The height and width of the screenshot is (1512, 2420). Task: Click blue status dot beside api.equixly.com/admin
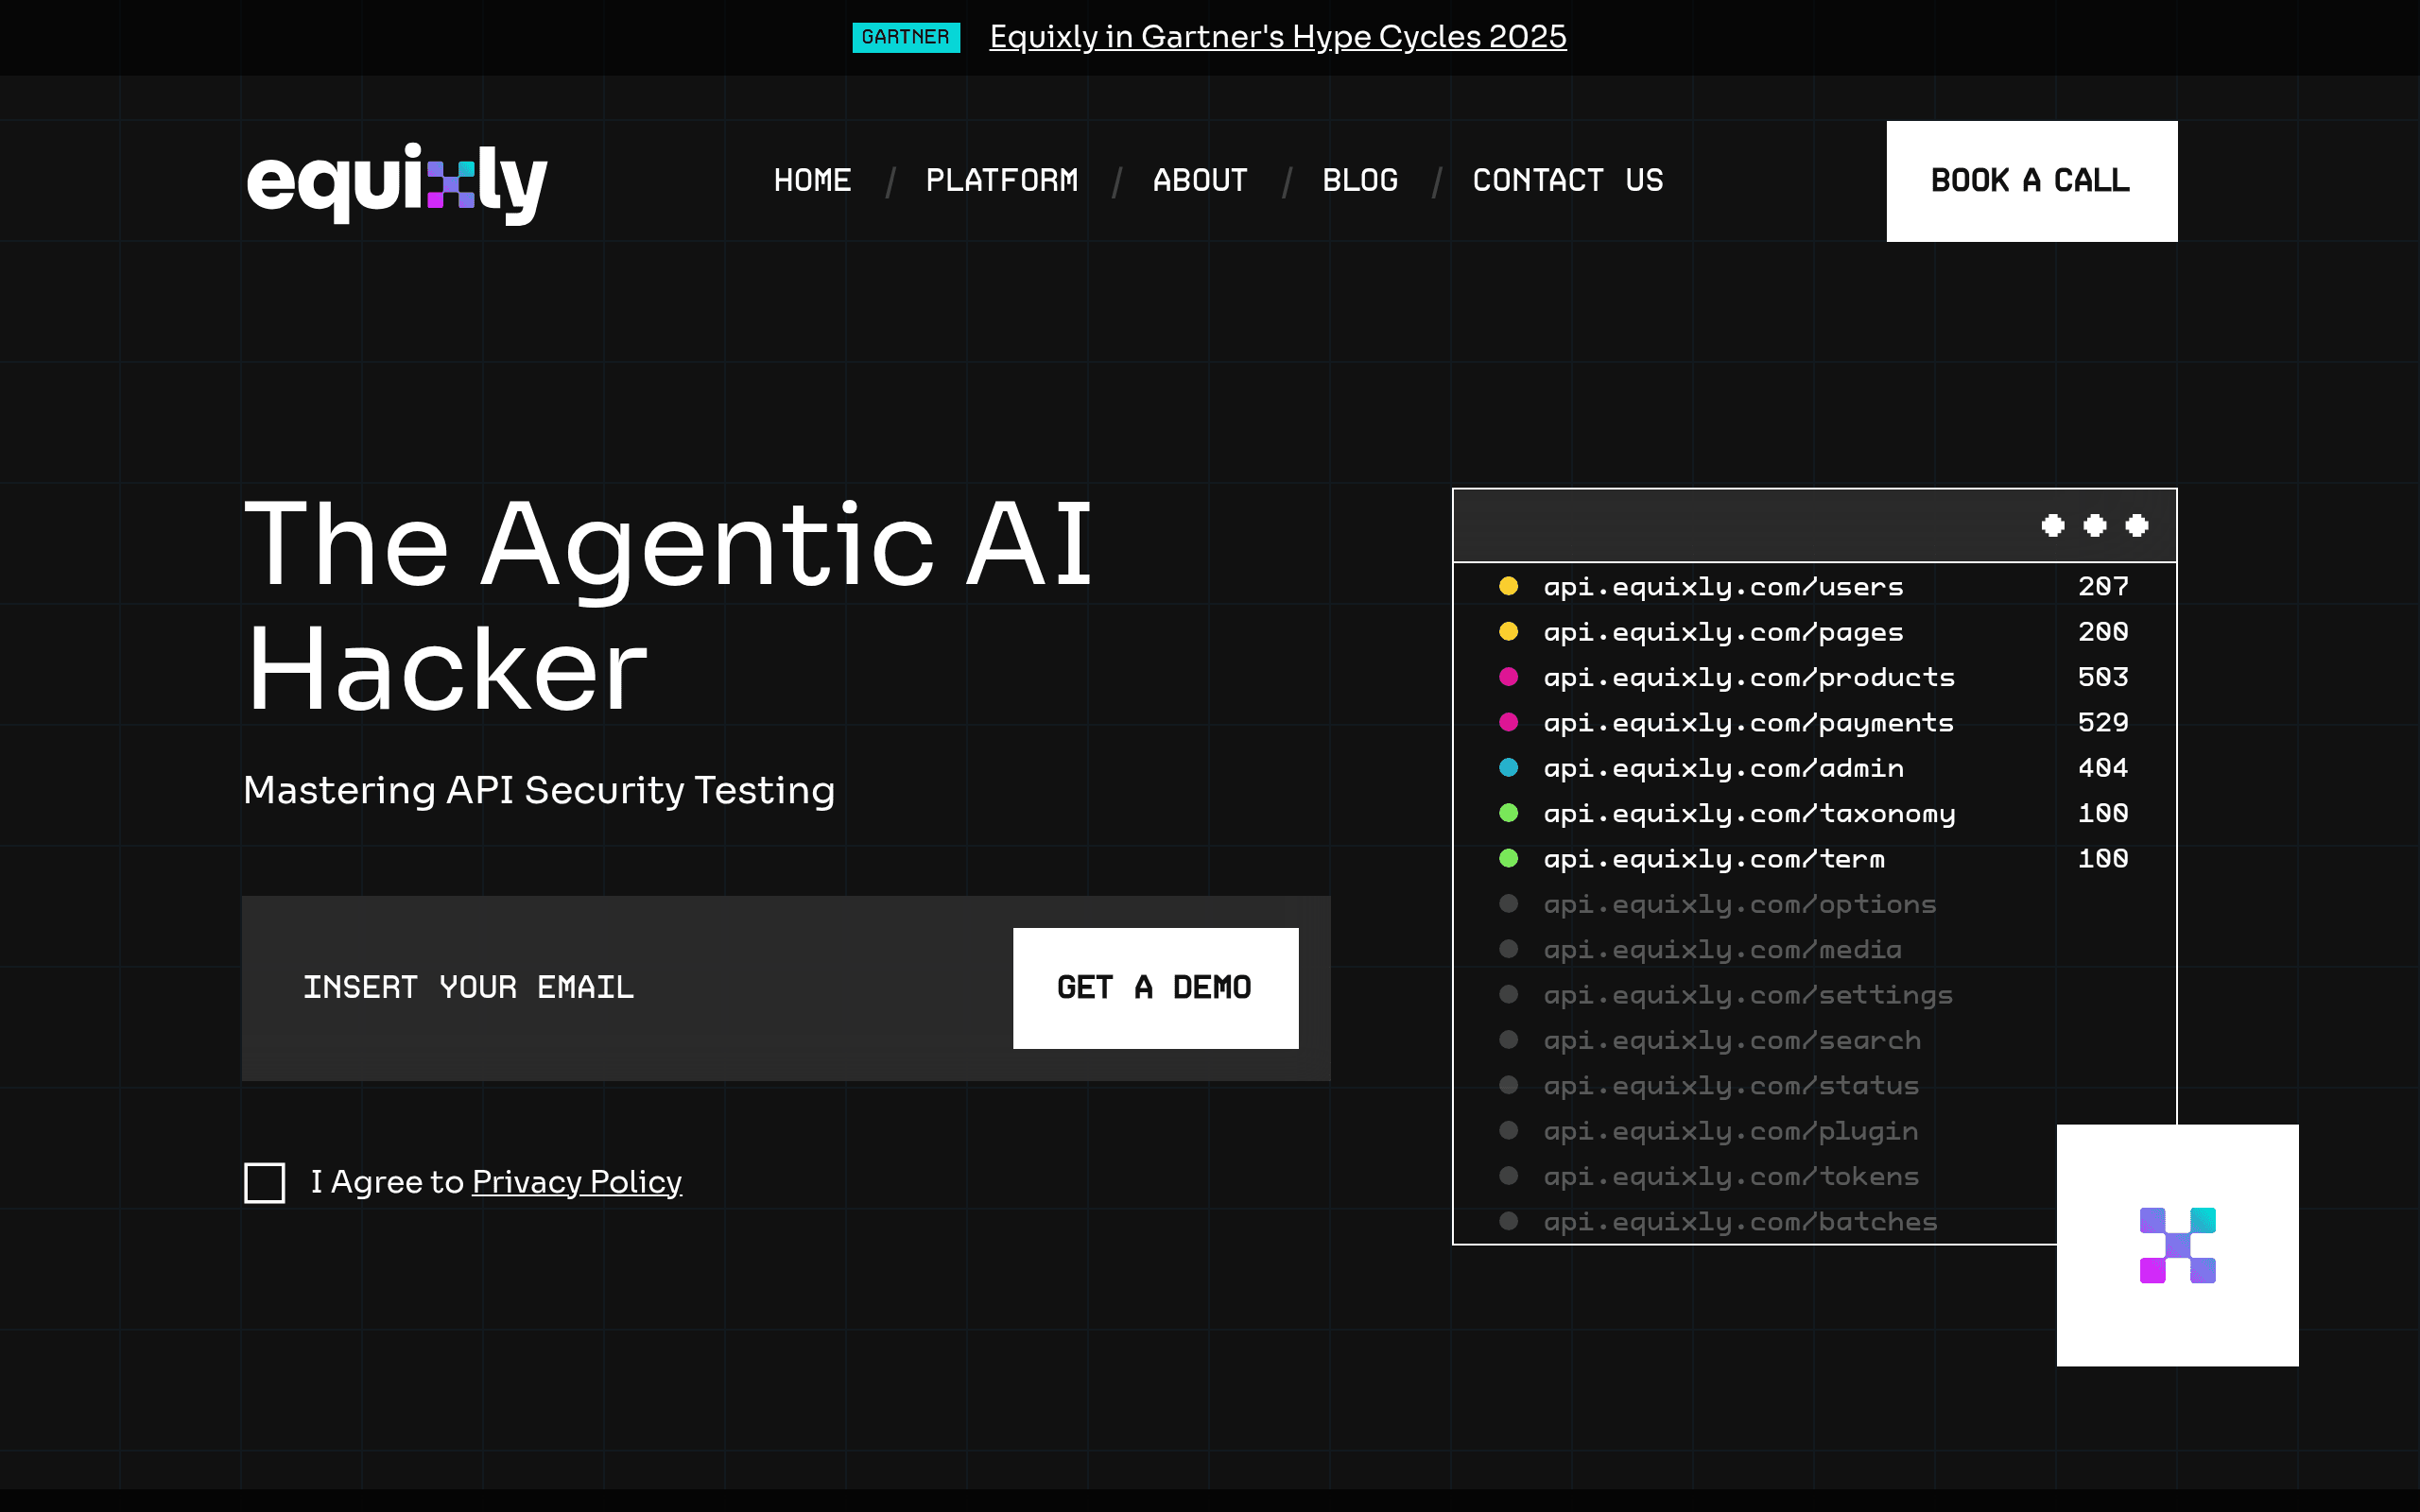point(1508,767)
